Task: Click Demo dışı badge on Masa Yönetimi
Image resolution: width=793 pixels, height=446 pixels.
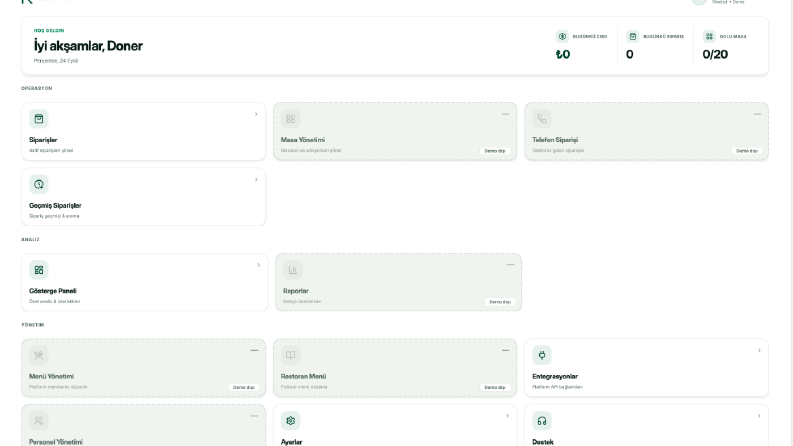Action: (x=495, y=151)
